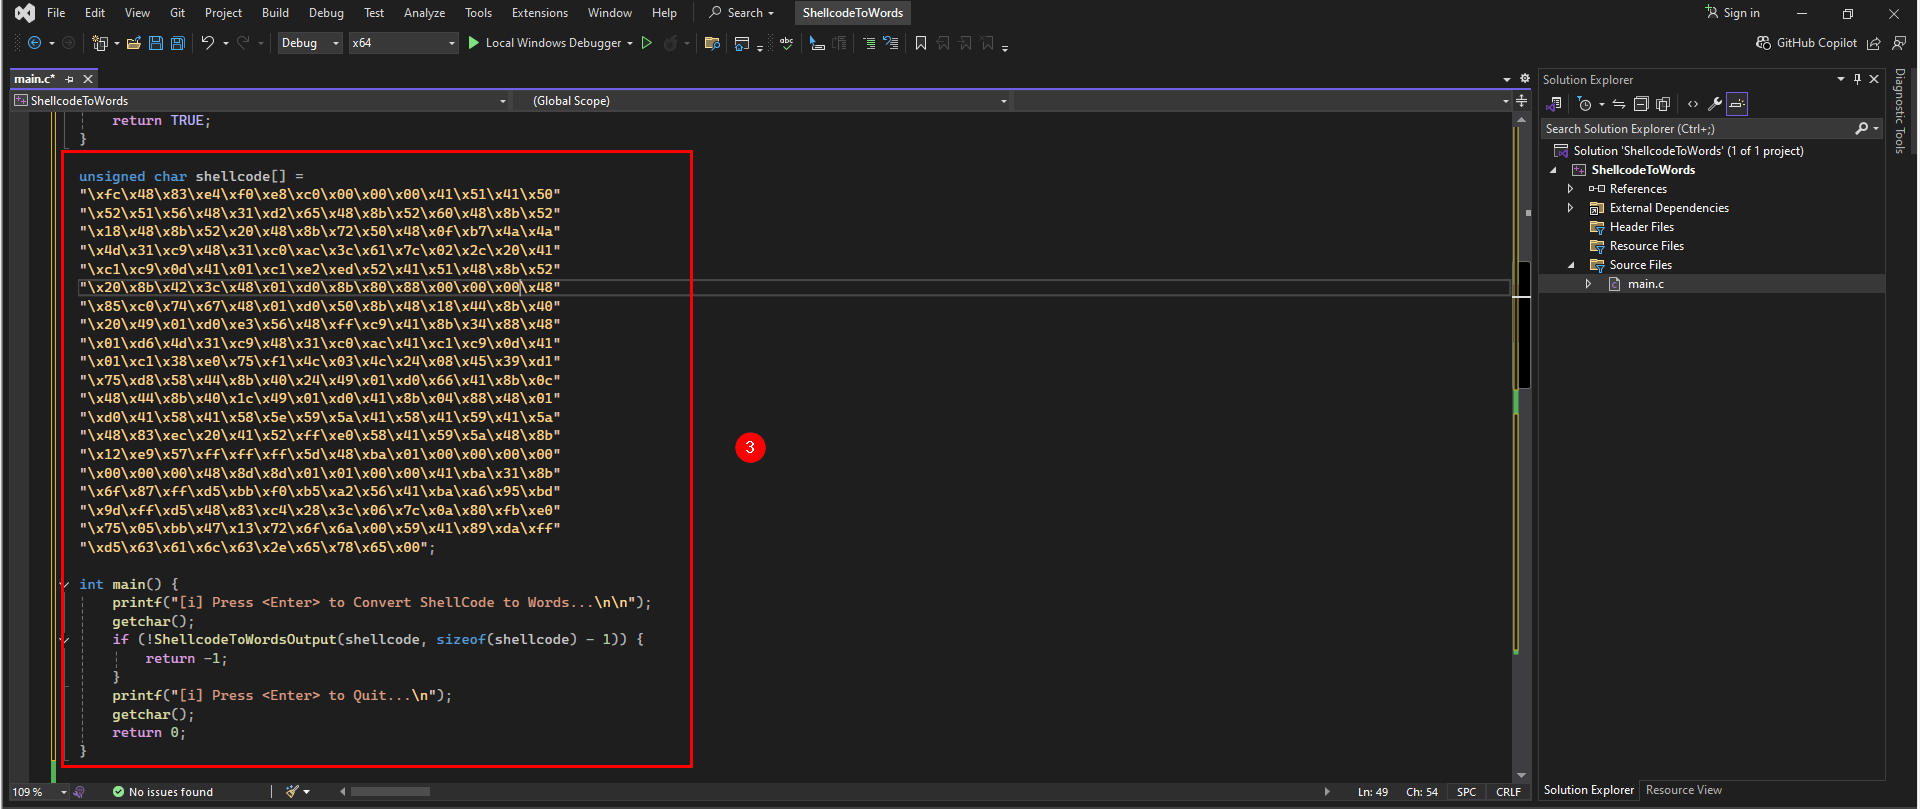Save main.c with the single-disk Save icon

tap(156, 43)
